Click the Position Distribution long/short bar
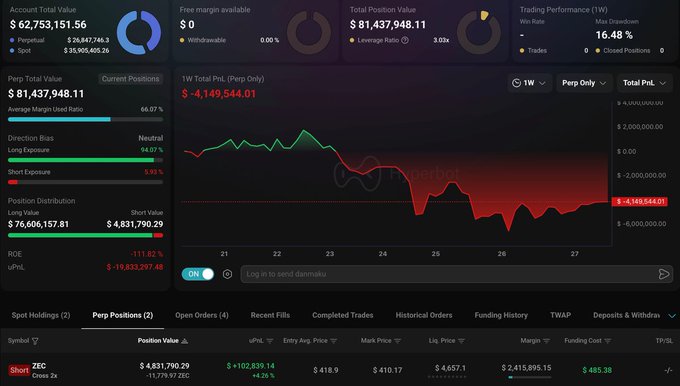Screen dimensions: 680x386 (x=85, y=236)
